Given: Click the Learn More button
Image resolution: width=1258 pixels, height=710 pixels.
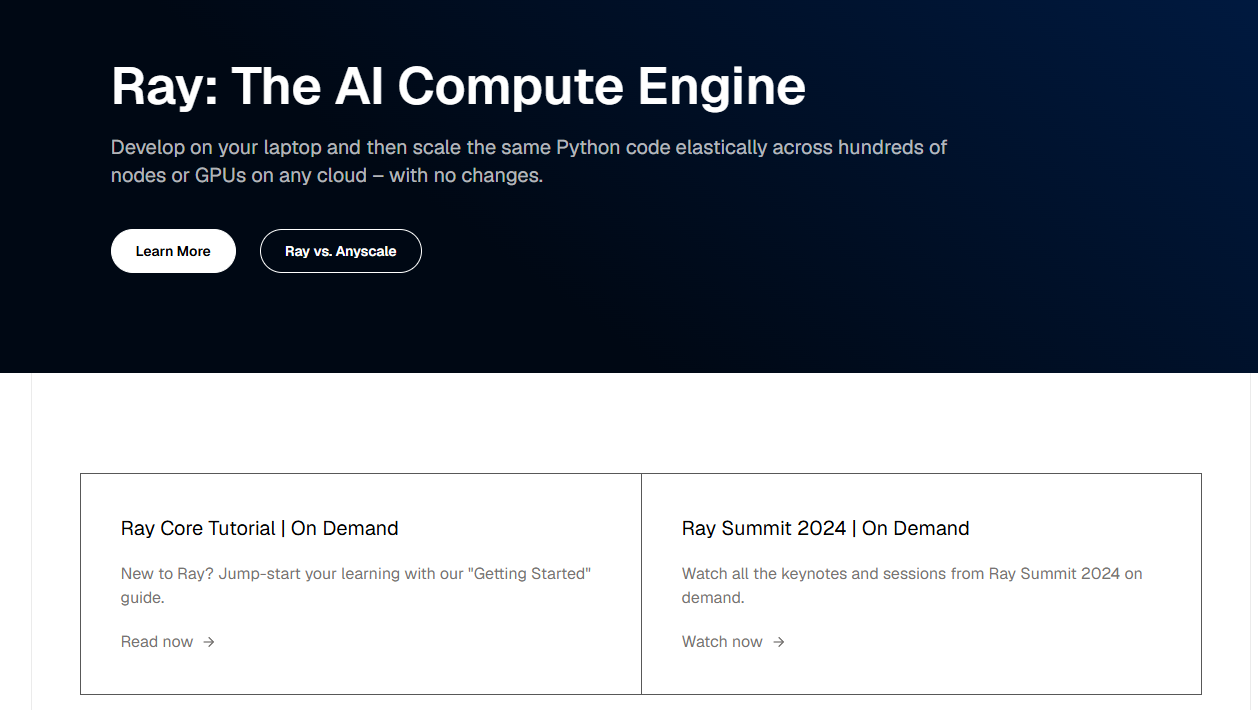Looking at the screenshot, I should pyautogui.click(x=173, y=251).
